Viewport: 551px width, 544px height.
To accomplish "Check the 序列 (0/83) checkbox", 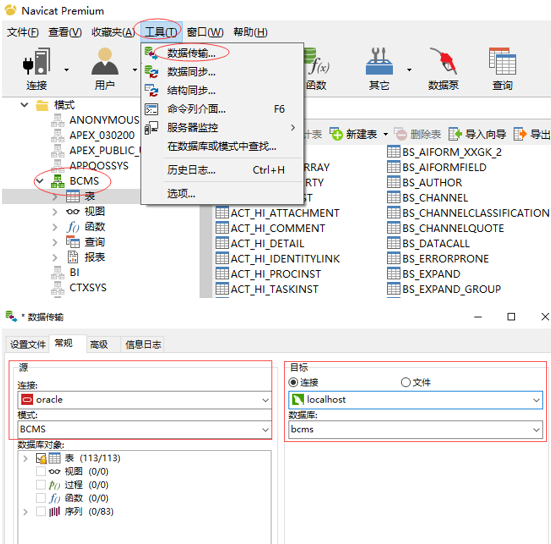I will coord(41,511).
